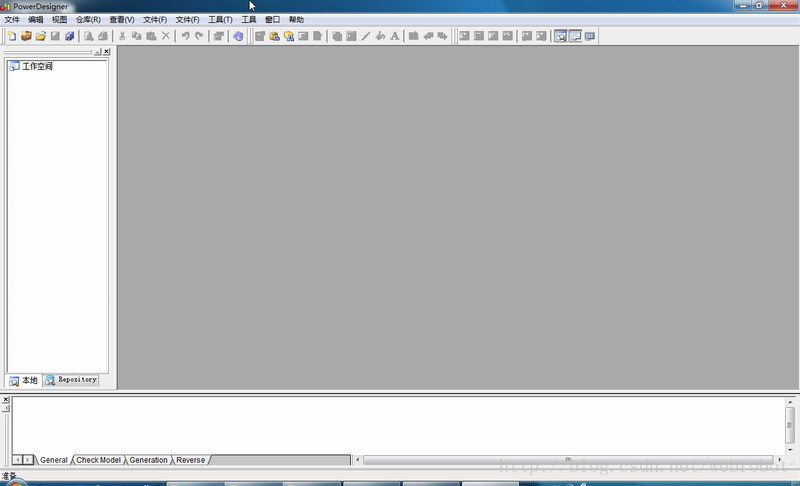Click the Undo arrow icon
Image resolution: width=800 pixels, height=486 pixels.
coord(185,36)
